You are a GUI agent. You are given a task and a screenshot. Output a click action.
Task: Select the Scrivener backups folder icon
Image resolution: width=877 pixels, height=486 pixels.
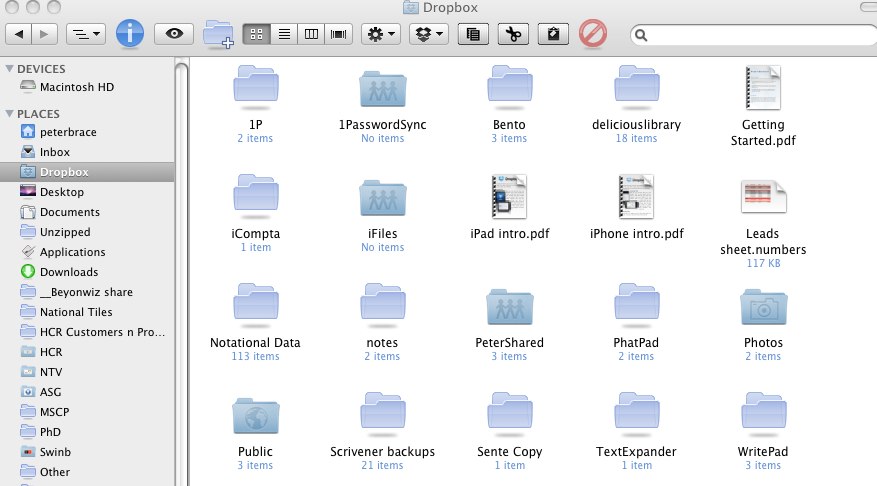383,413
